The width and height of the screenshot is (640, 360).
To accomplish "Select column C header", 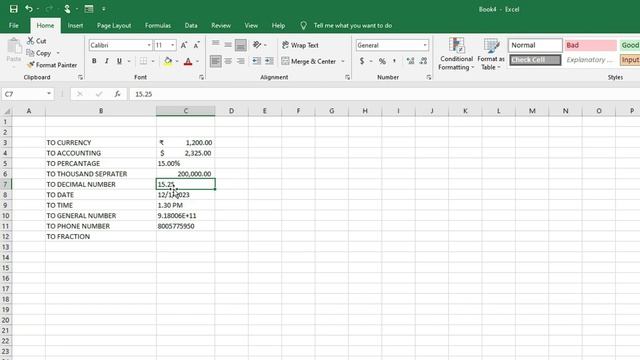I will coord(186,111).
